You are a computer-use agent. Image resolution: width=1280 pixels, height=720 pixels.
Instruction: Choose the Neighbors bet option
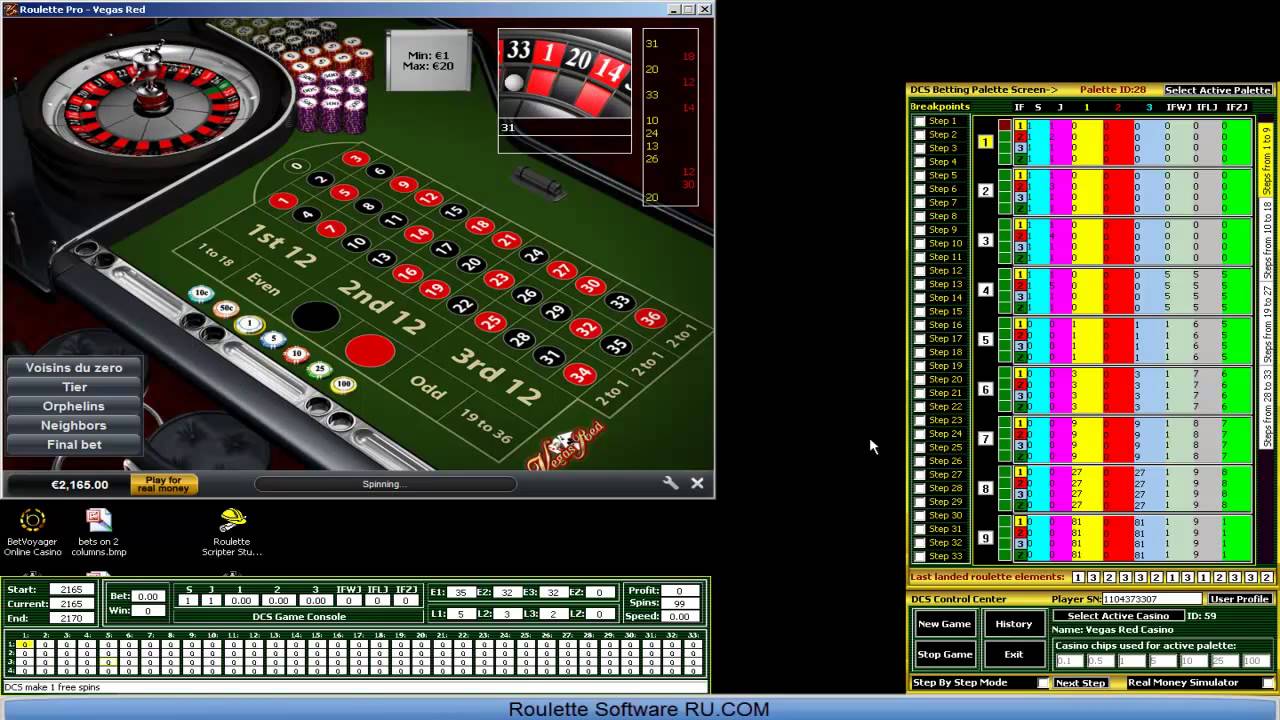click(x=74, y=425)
